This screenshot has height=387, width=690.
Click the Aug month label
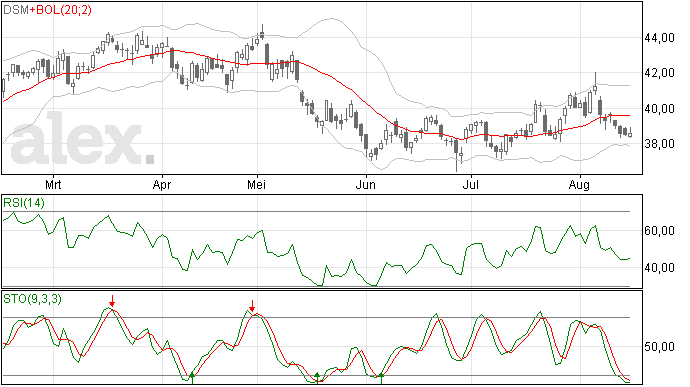579,185
